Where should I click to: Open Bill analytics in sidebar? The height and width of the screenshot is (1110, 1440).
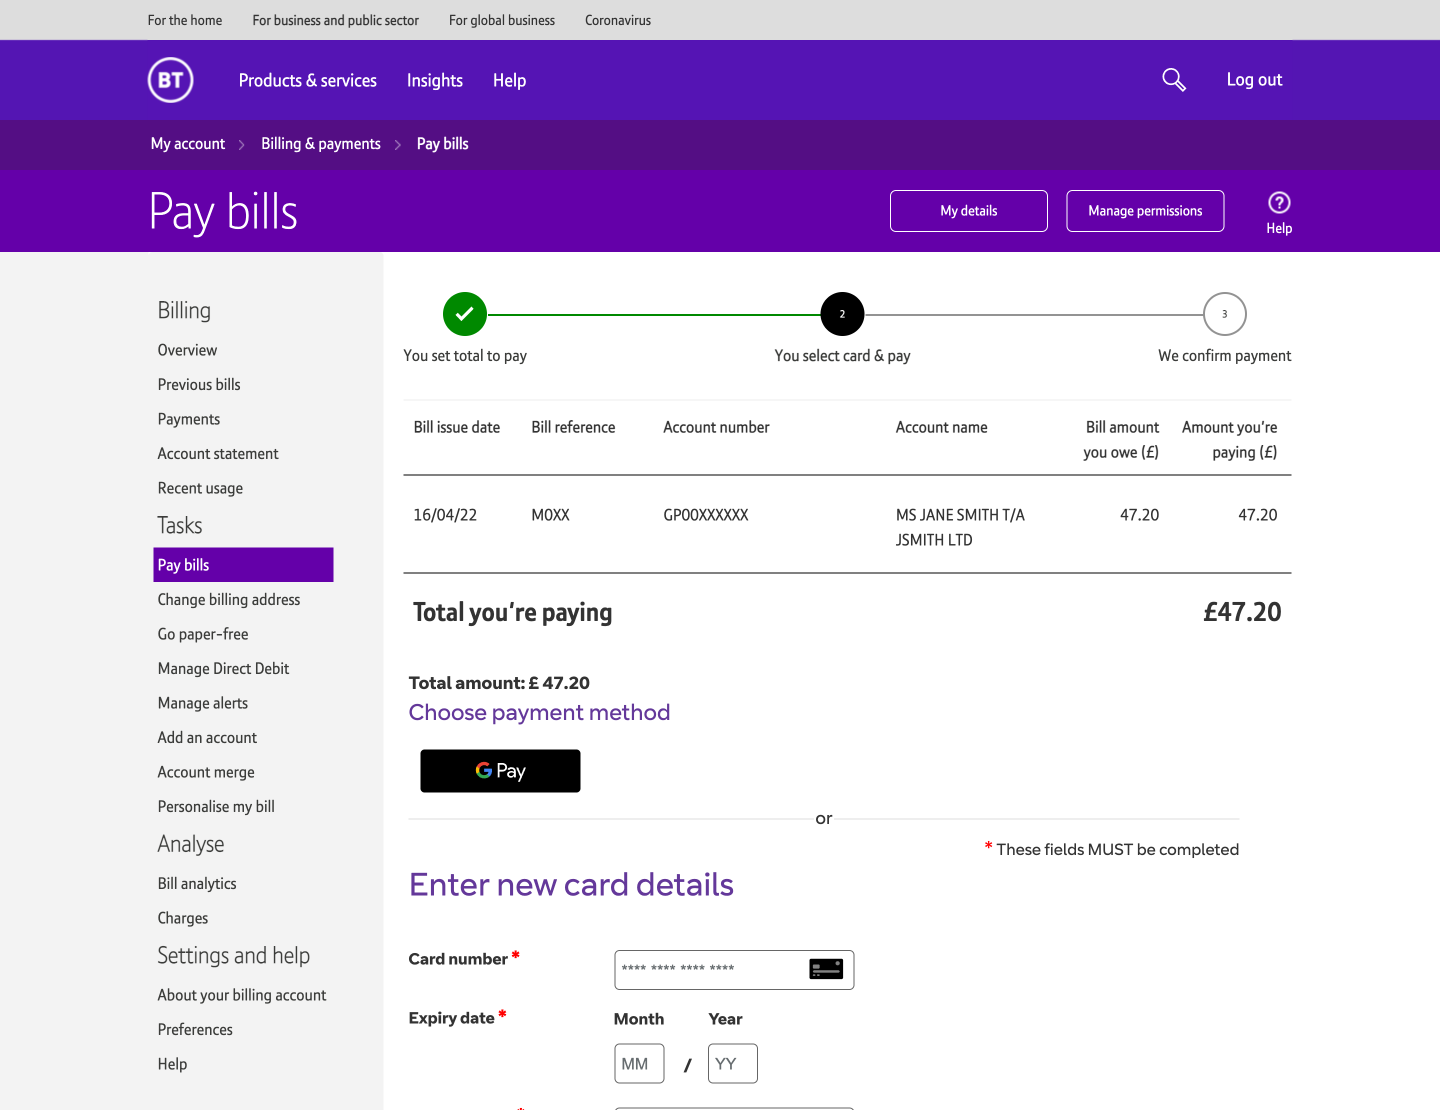coord(197,884)
